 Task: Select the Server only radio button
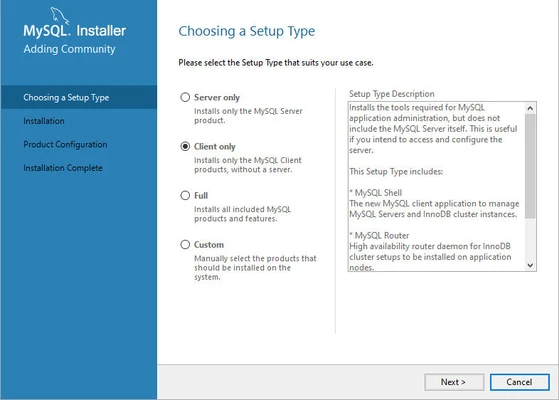185,97
